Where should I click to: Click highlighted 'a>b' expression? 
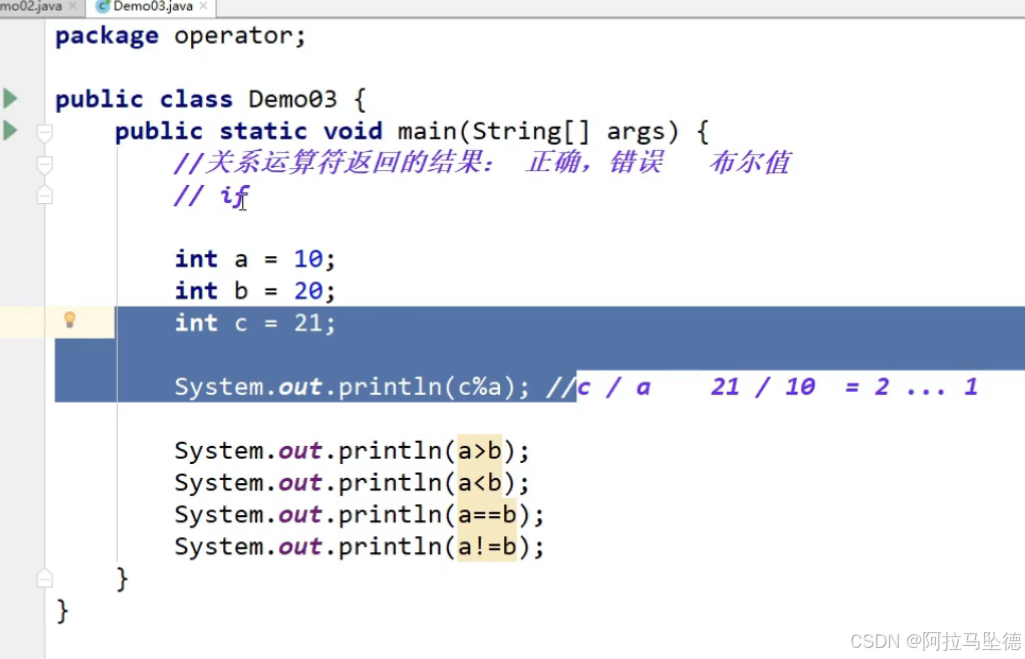480,451
